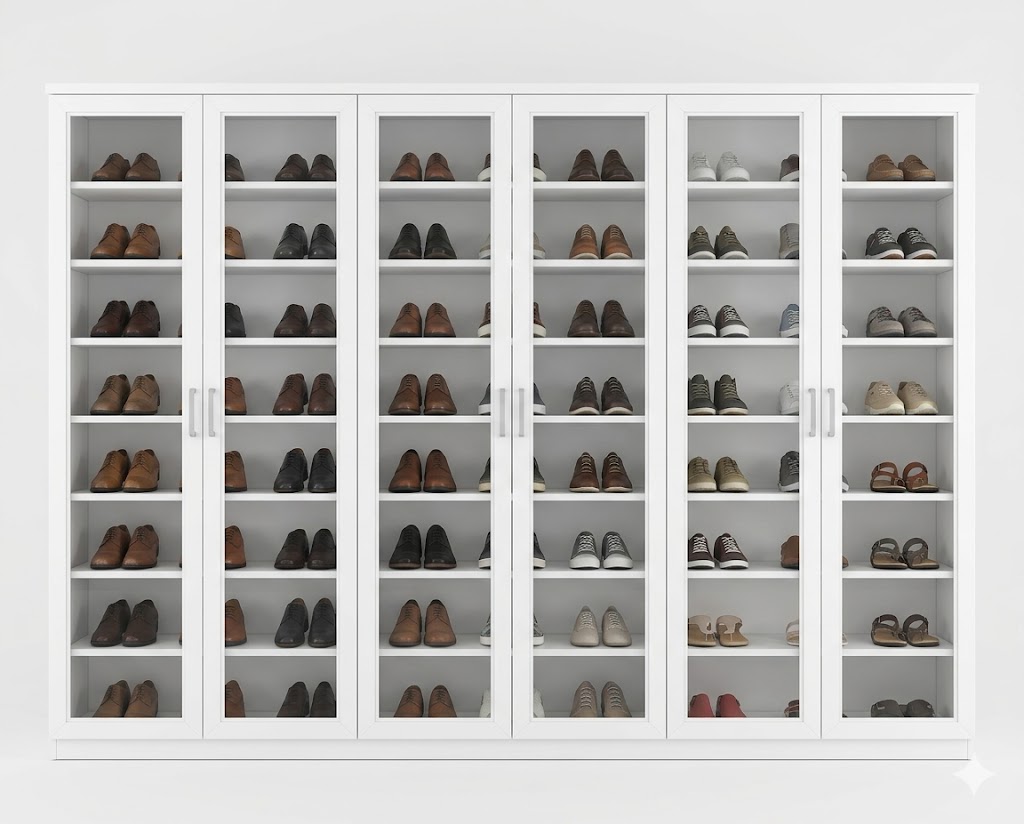
Task: Select the white sneakers on fifth door's top shelf
Action: (718, 166)
